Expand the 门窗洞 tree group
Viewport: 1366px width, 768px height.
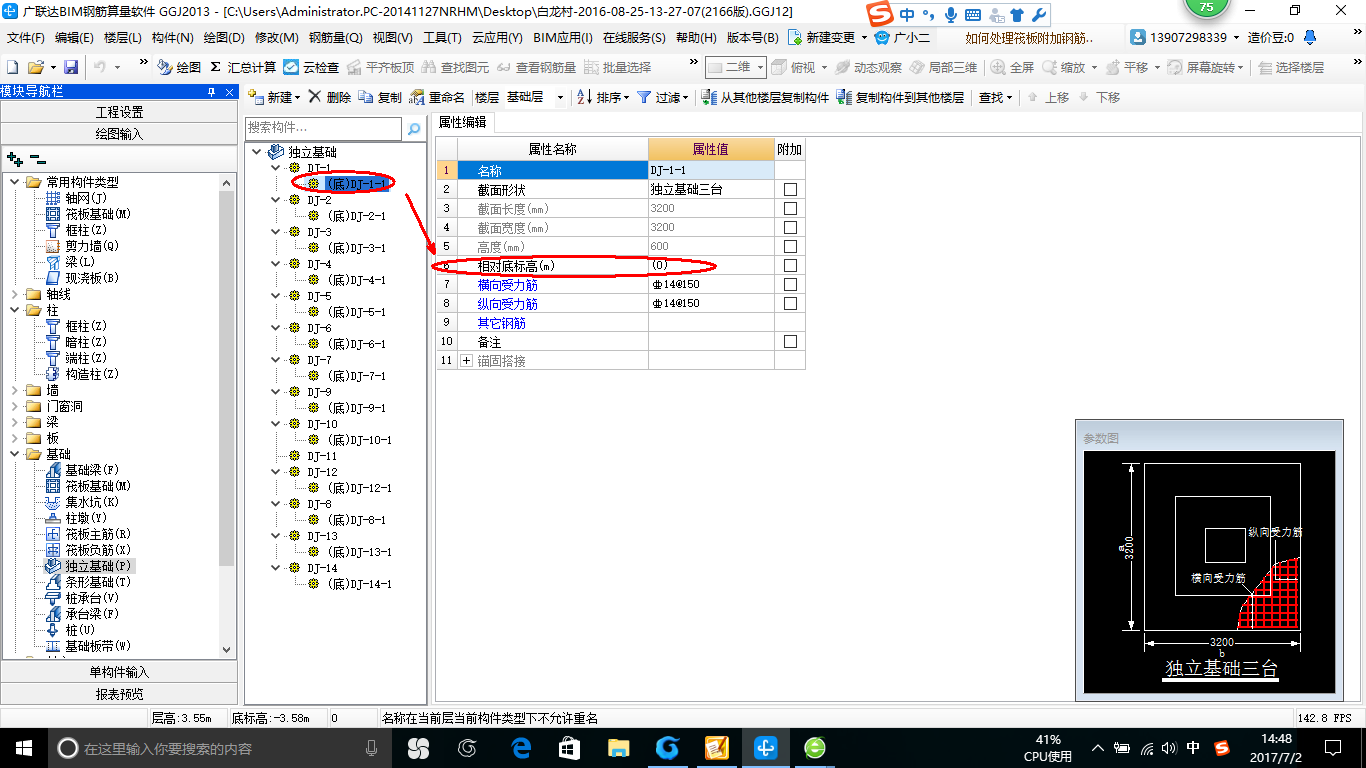[x=14, y=406]
